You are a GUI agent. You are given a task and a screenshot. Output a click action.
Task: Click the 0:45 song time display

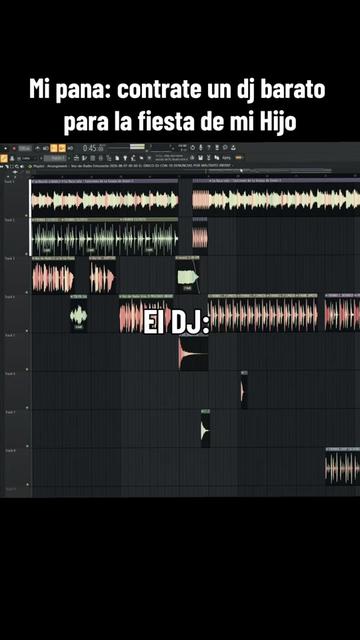click(93, 148)
